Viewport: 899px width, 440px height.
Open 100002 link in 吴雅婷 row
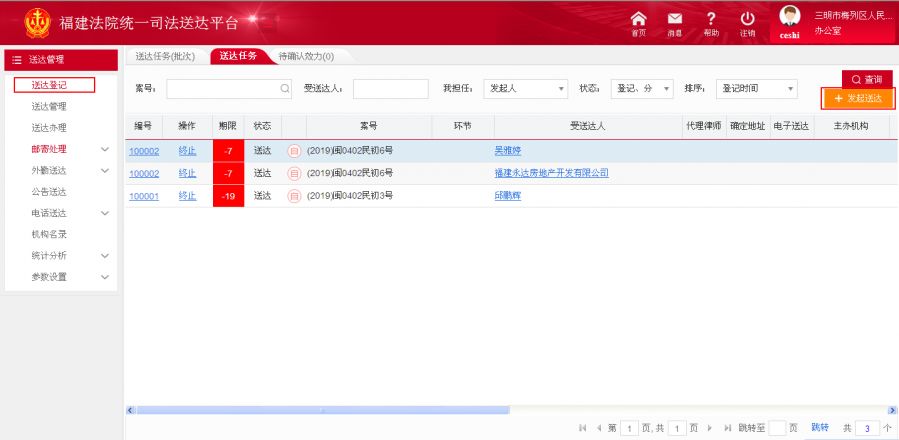point(144,151)
